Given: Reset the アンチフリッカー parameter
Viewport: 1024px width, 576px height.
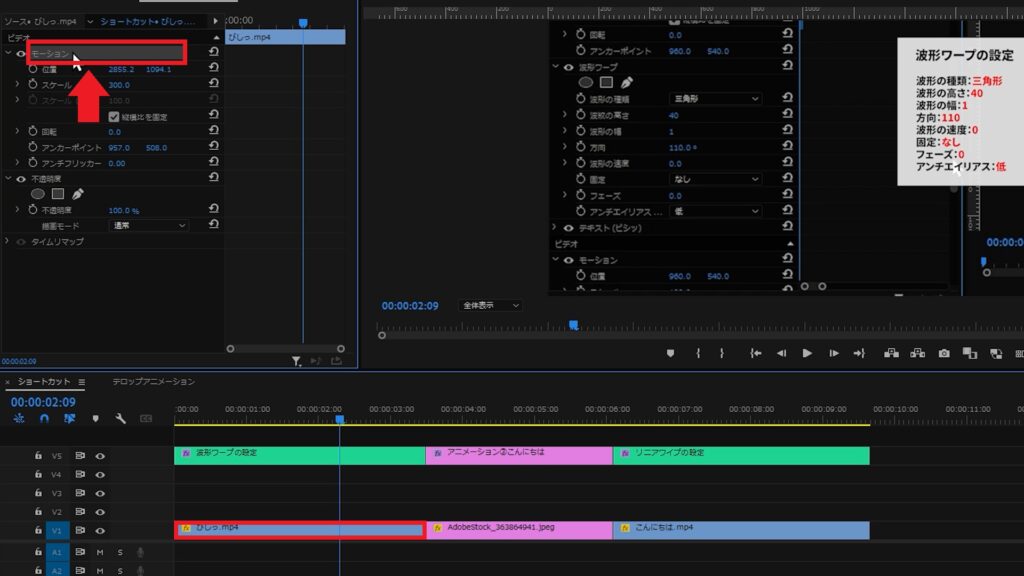Looking at the screenshot, I should (x=214, y=162).
